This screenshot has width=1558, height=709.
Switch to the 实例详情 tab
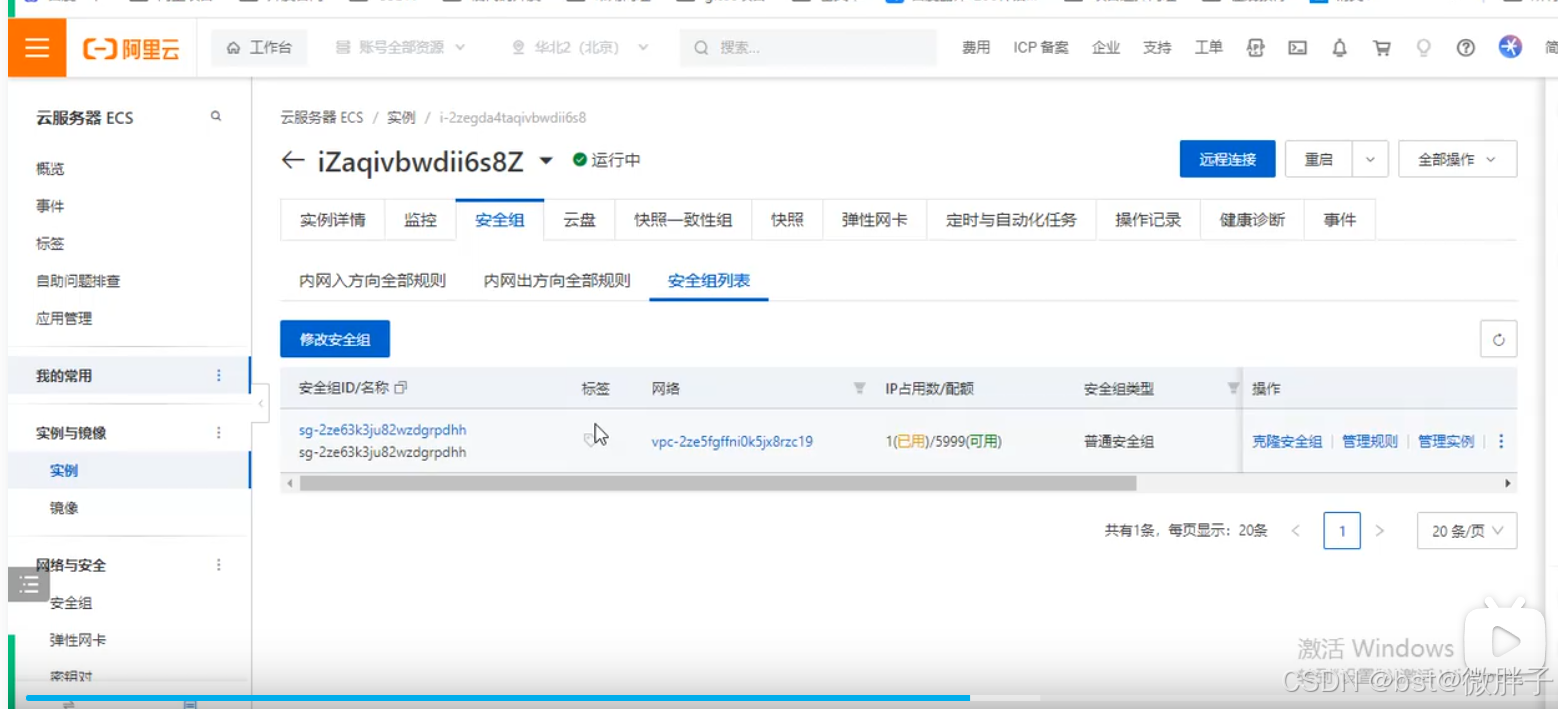pos(333,220)
